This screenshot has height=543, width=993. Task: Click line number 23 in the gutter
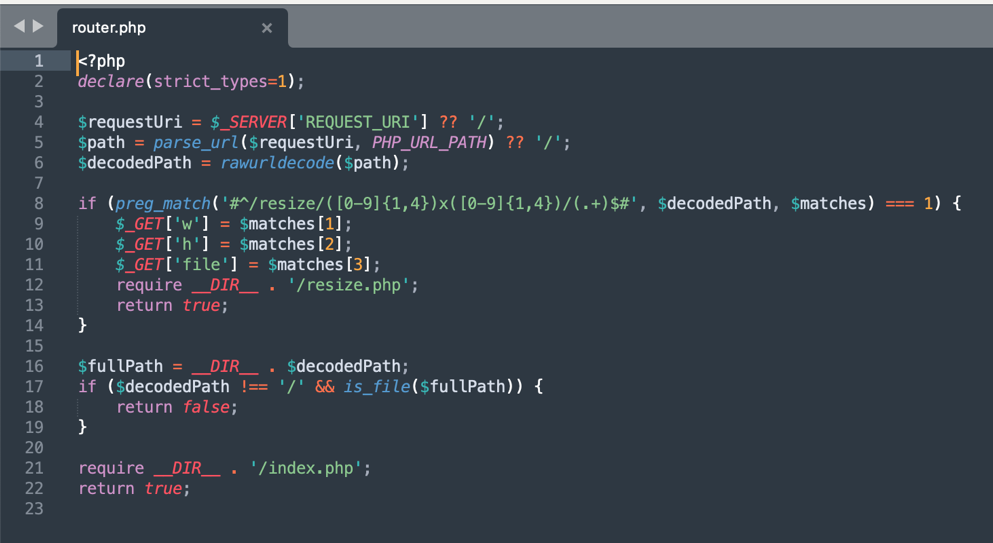pos(34,509)
